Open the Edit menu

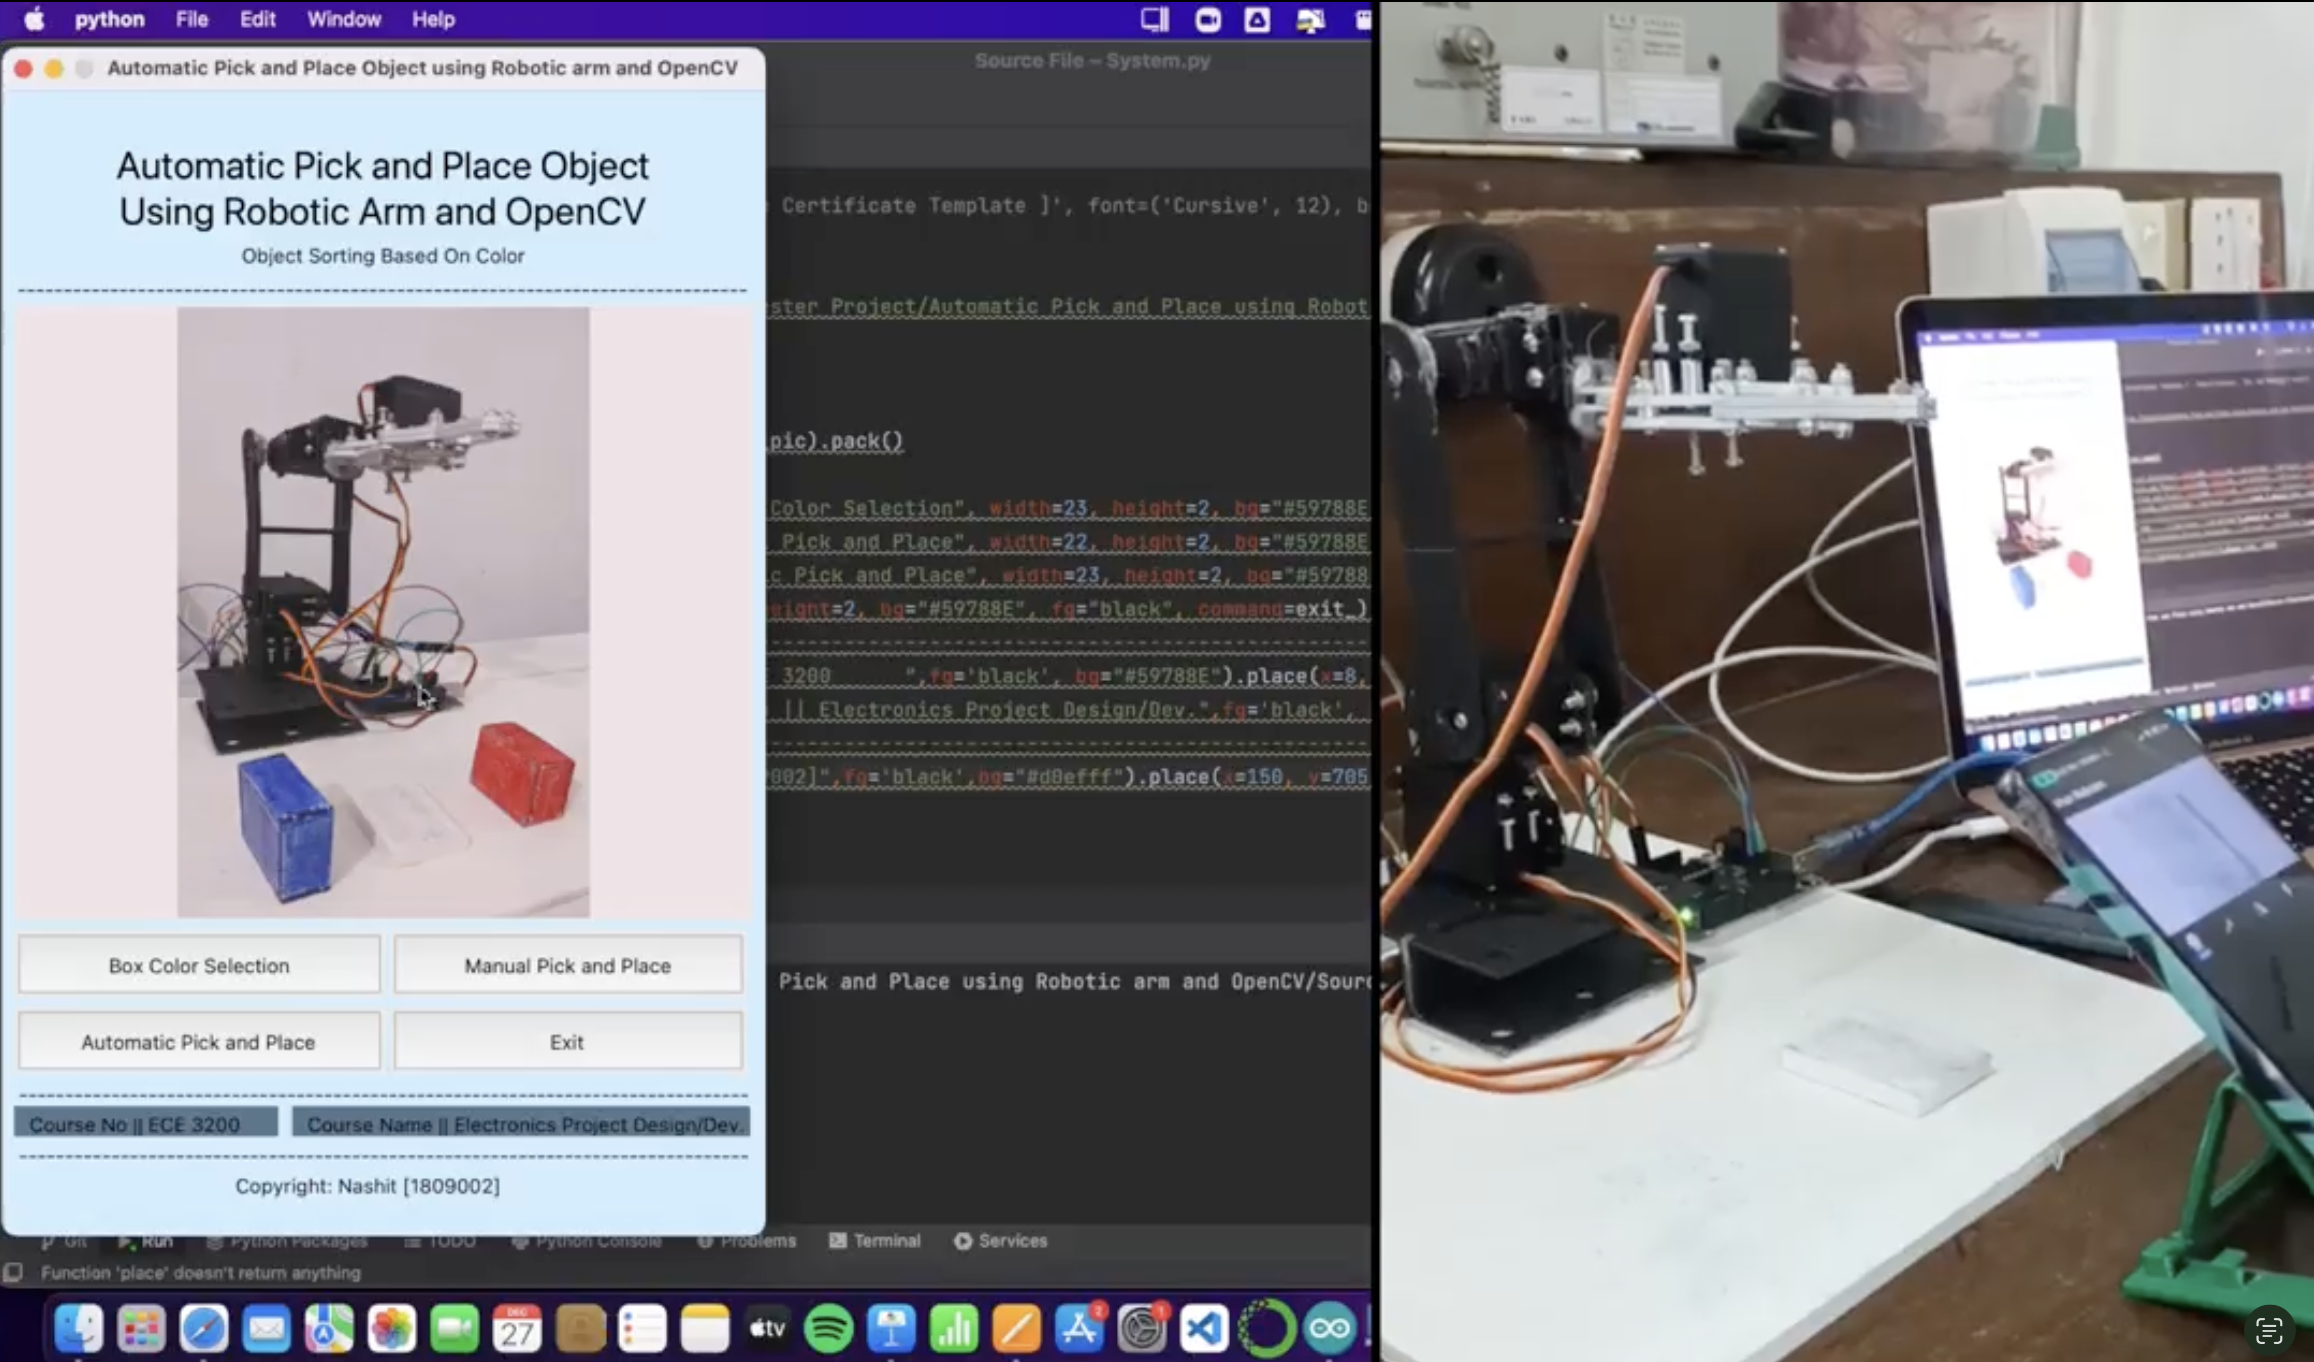pos(257,19)
